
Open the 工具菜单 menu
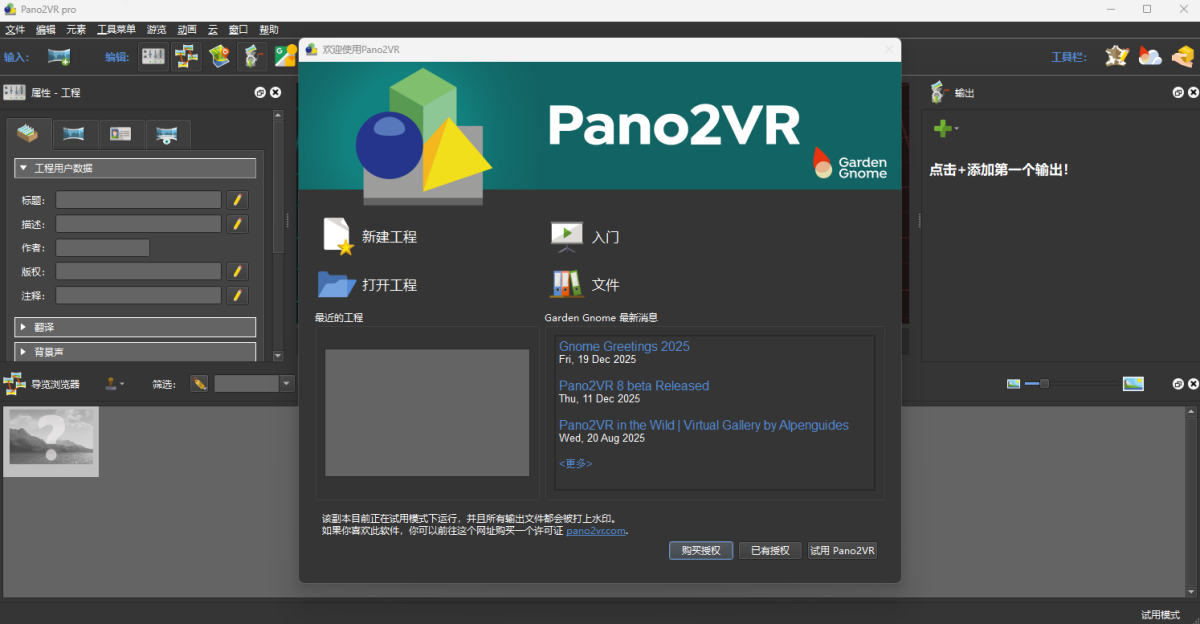(x=116, y=29)
